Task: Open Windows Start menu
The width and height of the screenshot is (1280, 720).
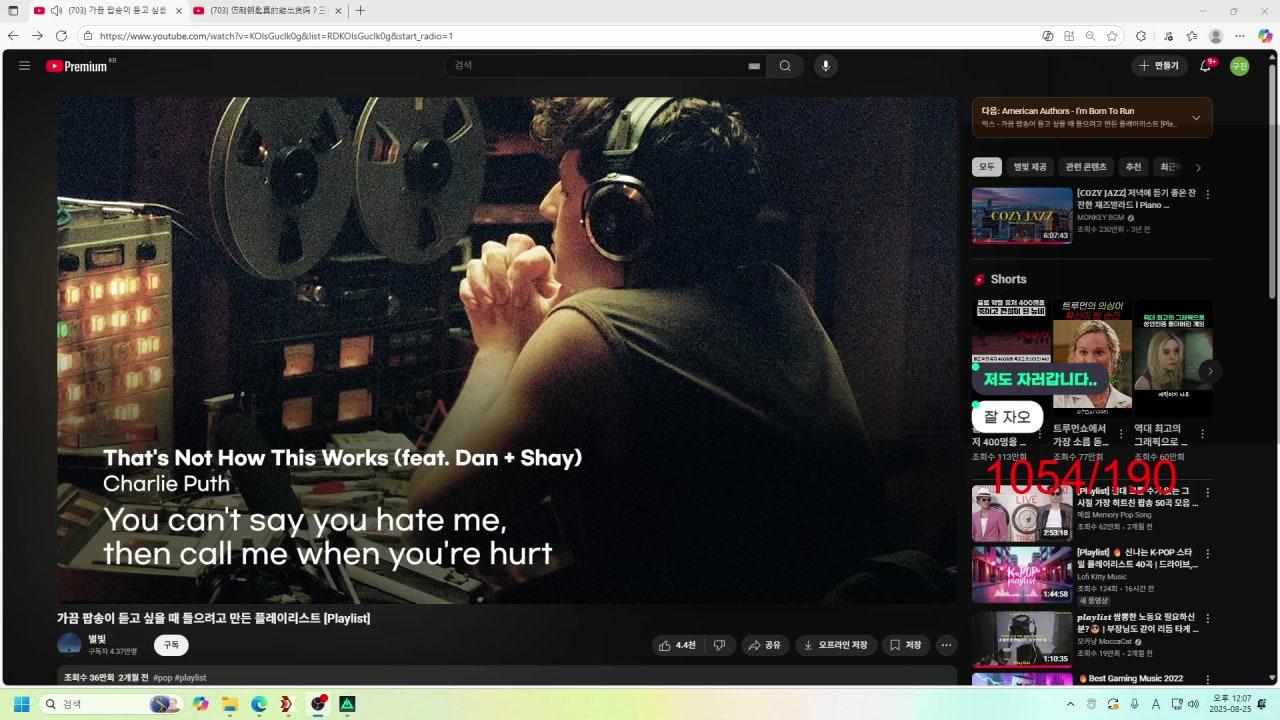Action: (x=21, y=704)
